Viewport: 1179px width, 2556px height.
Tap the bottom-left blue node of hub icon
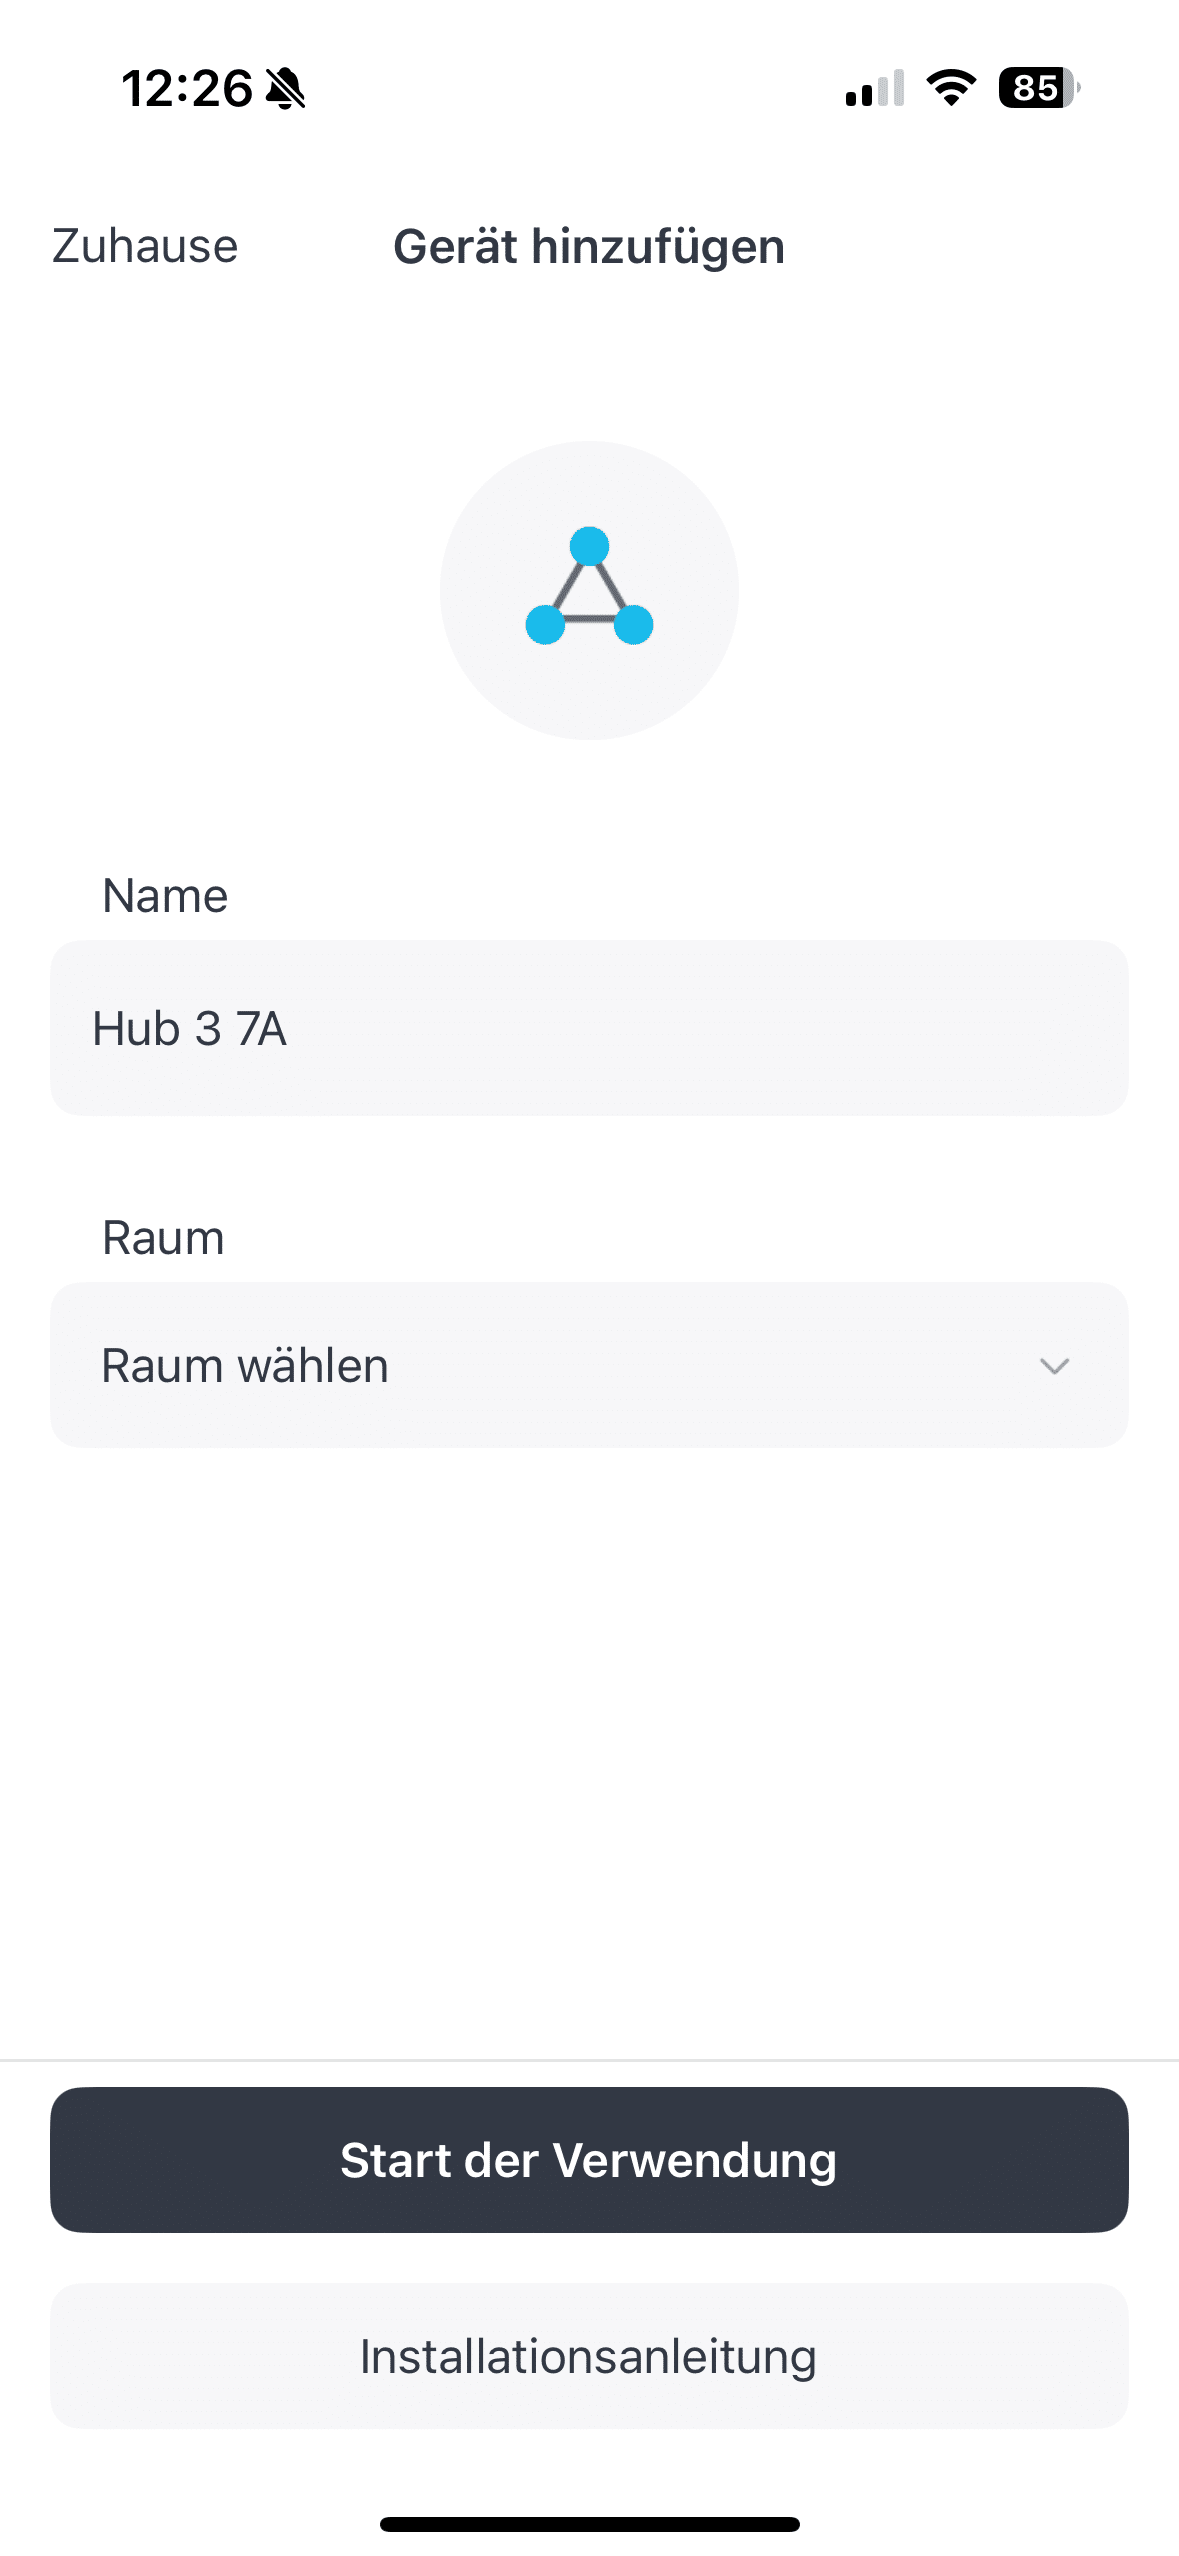(x=546, y=624)
